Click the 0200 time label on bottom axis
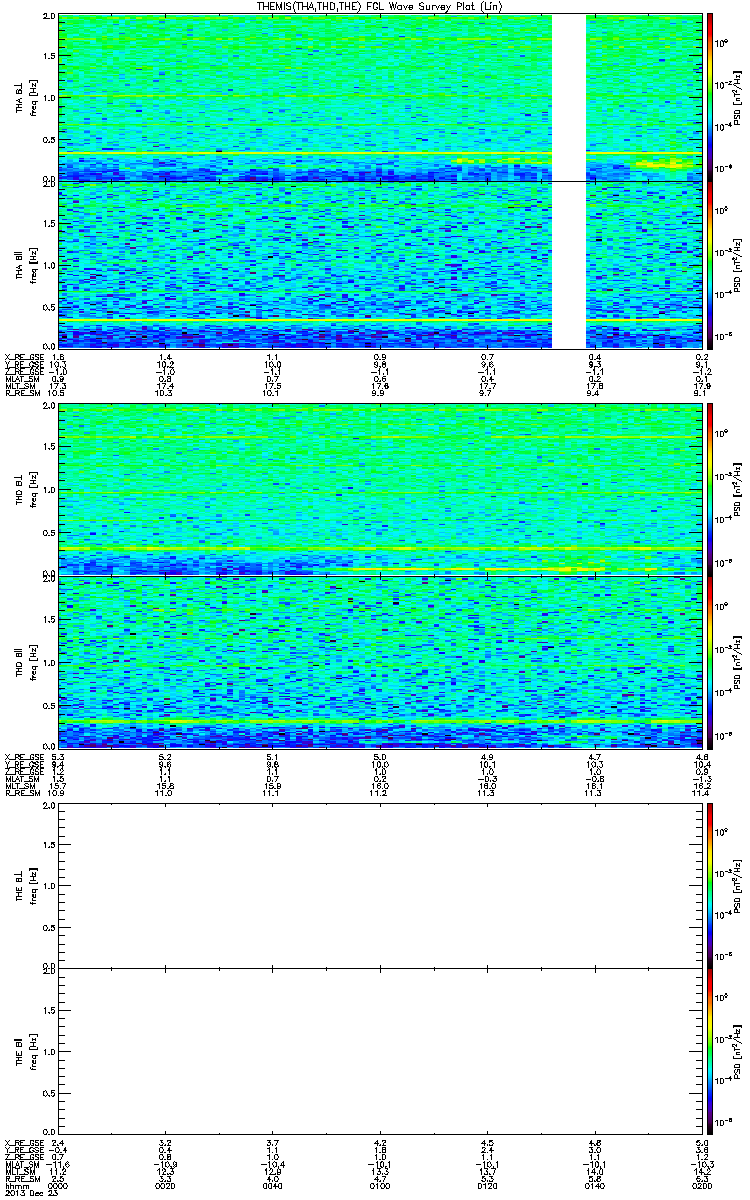 click(x=701, y=1184)
